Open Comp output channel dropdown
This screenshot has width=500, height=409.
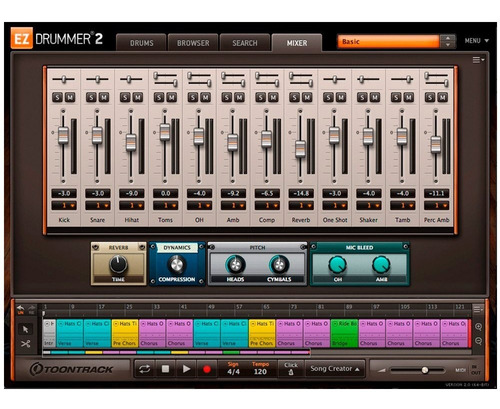point(267,206)
